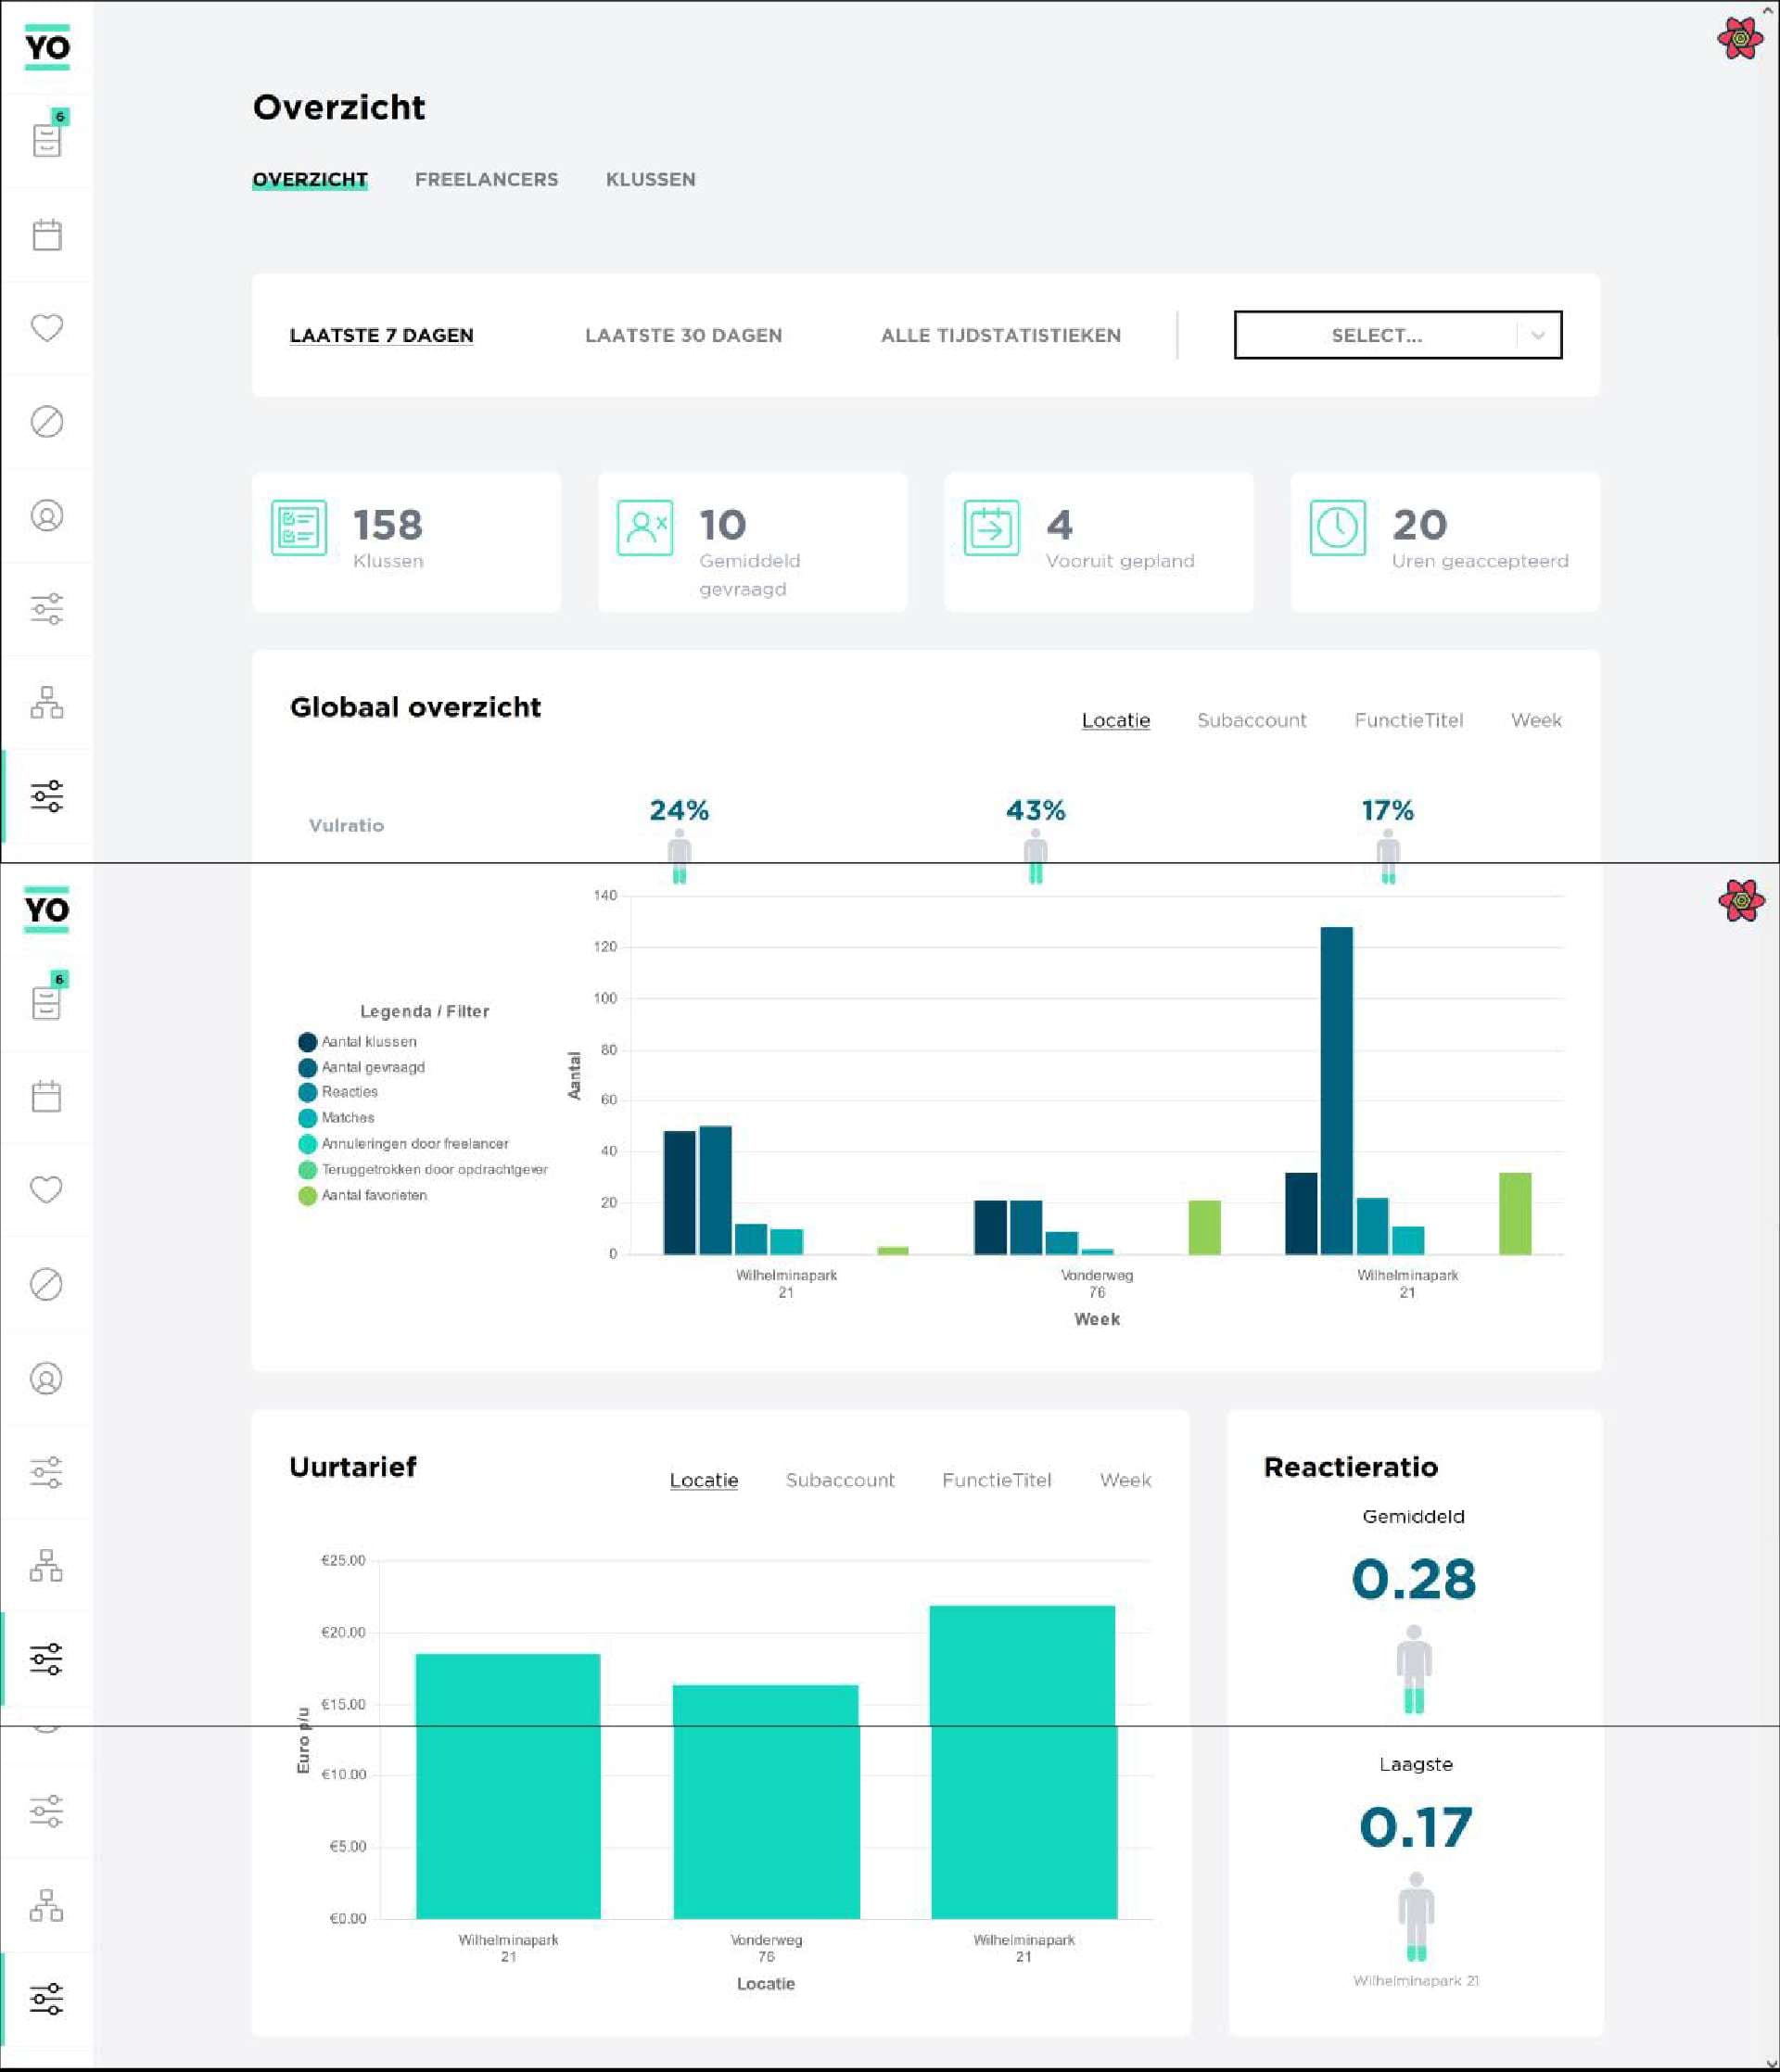This screenshot has width=1780, height=2072.
Task: Switch to the FREELANCERS tab
Action: (x=486, y=180)
